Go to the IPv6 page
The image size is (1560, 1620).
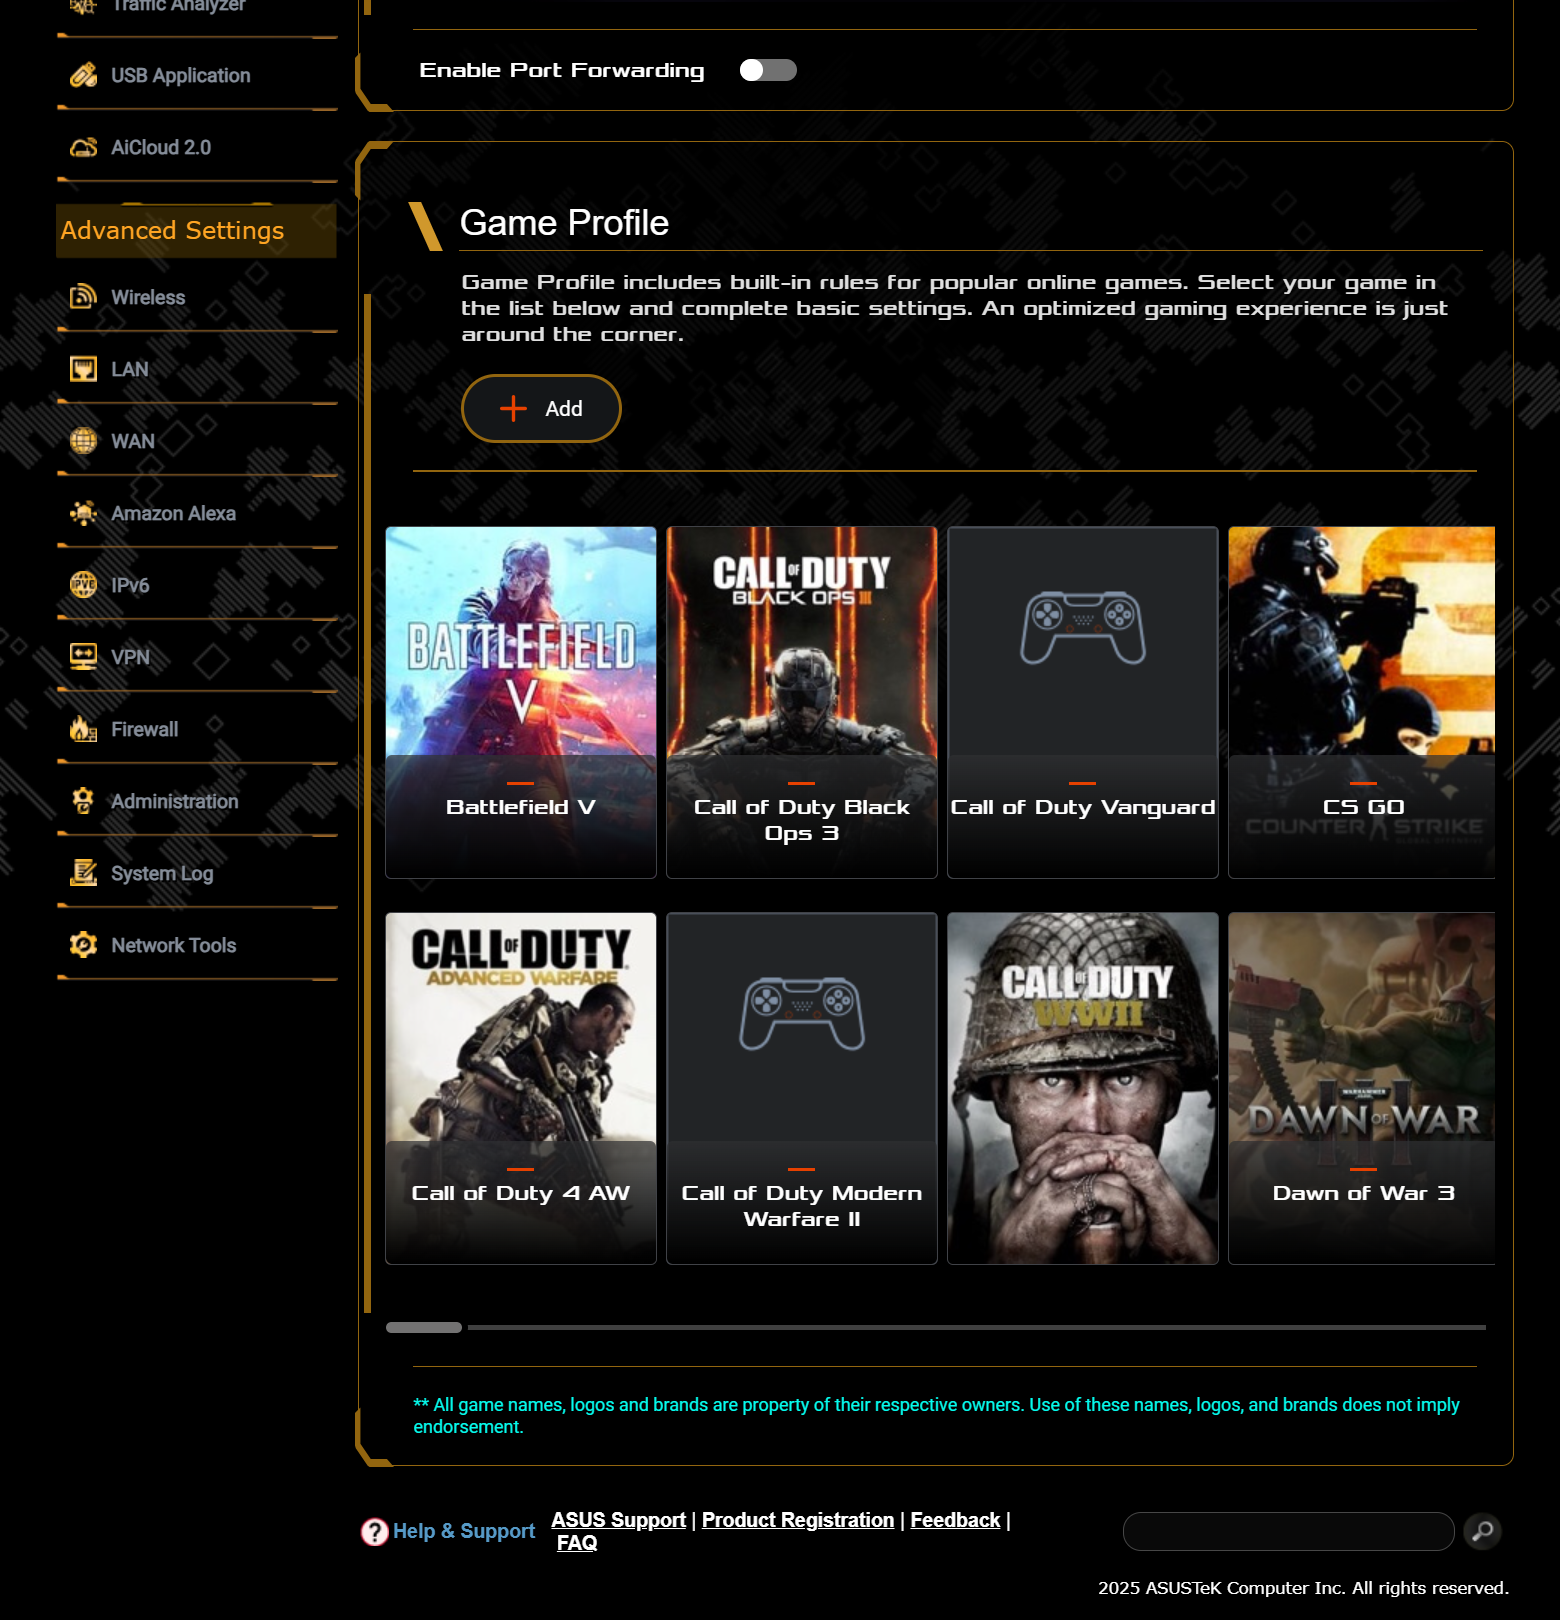(197, 585)
